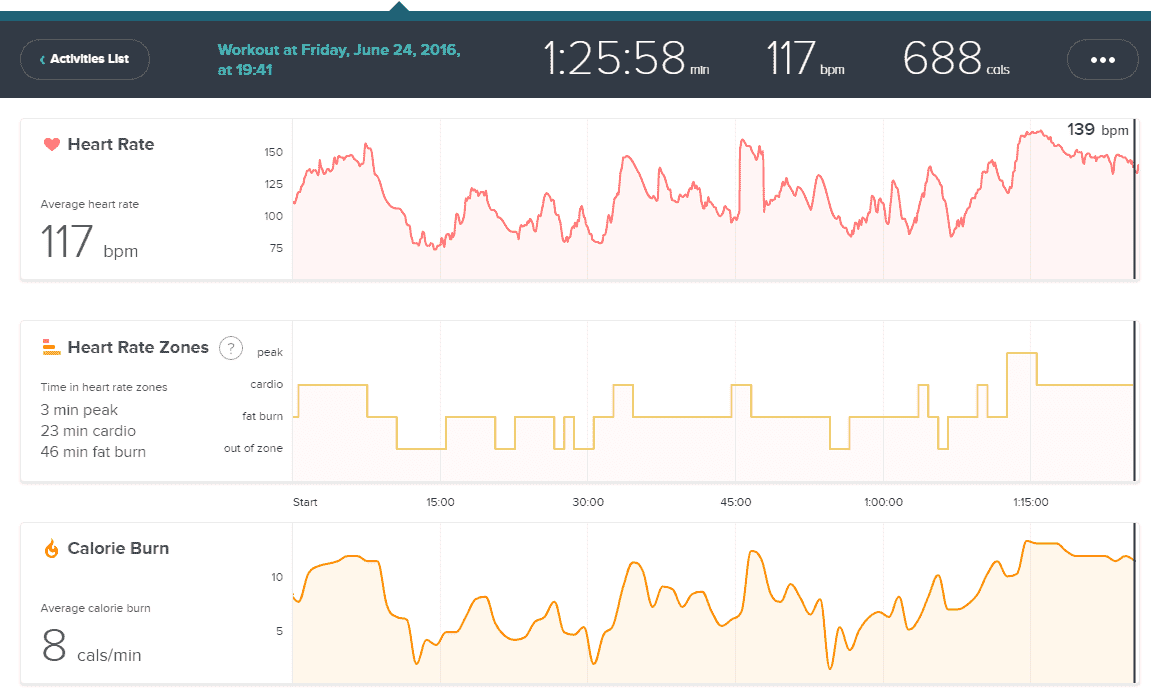Click the '46 min fat burn' summary text

click(93, 452)
